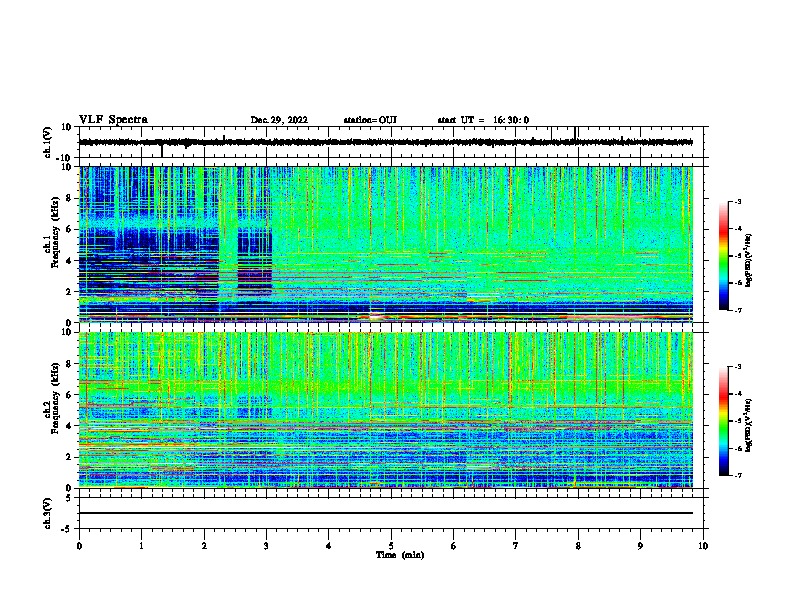Click the "1" tick on the time axis
792x612 pixels.
click(x=141, y=545)
